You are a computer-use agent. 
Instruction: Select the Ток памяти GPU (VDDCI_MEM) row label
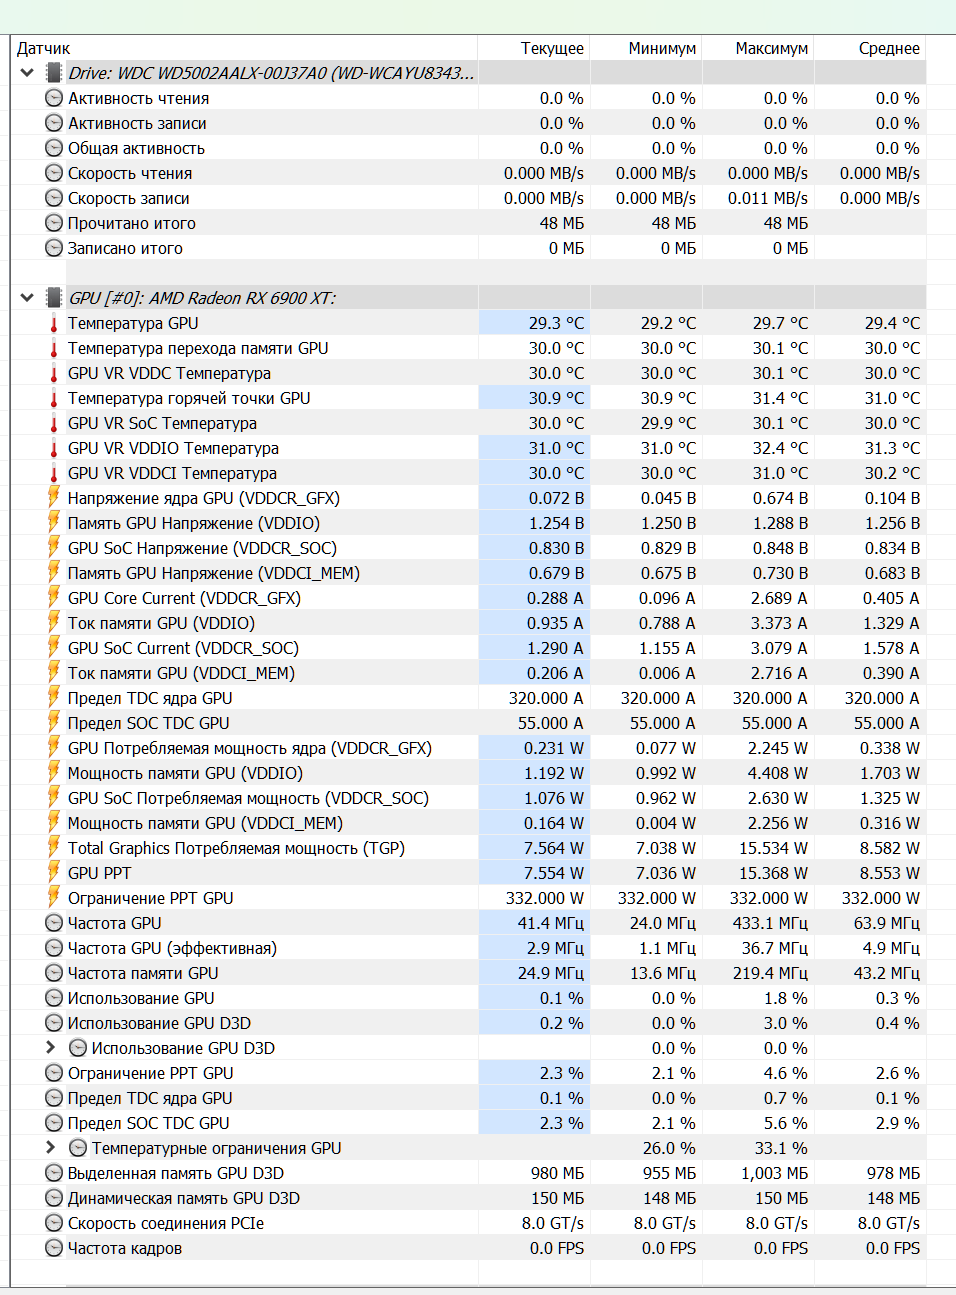coord(181,673)
